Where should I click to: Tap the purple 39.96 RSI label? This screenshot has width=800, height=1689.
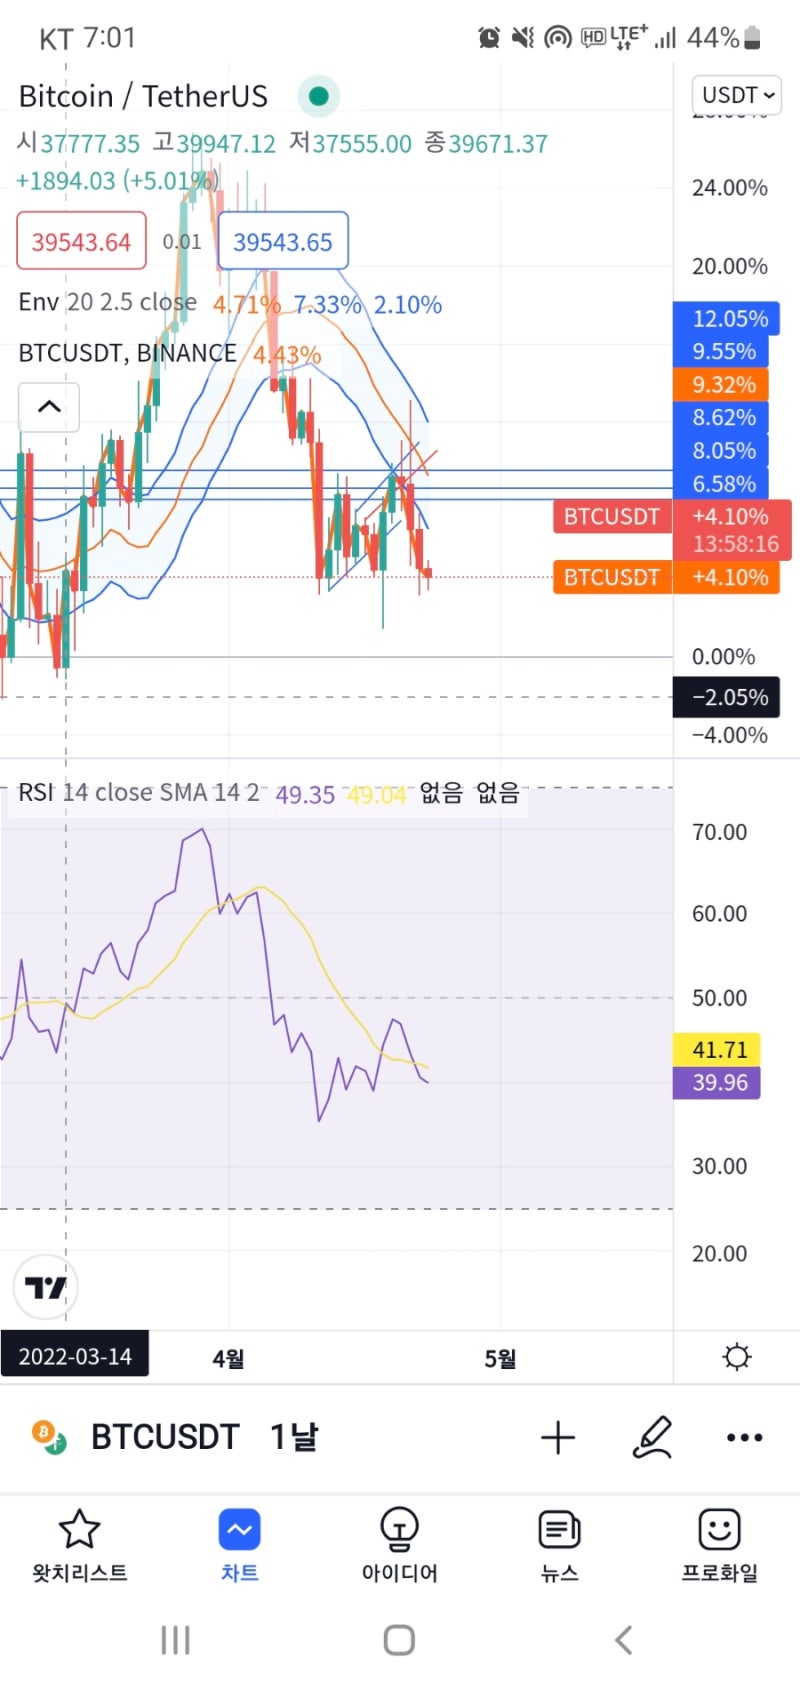tap(718, 1082)
